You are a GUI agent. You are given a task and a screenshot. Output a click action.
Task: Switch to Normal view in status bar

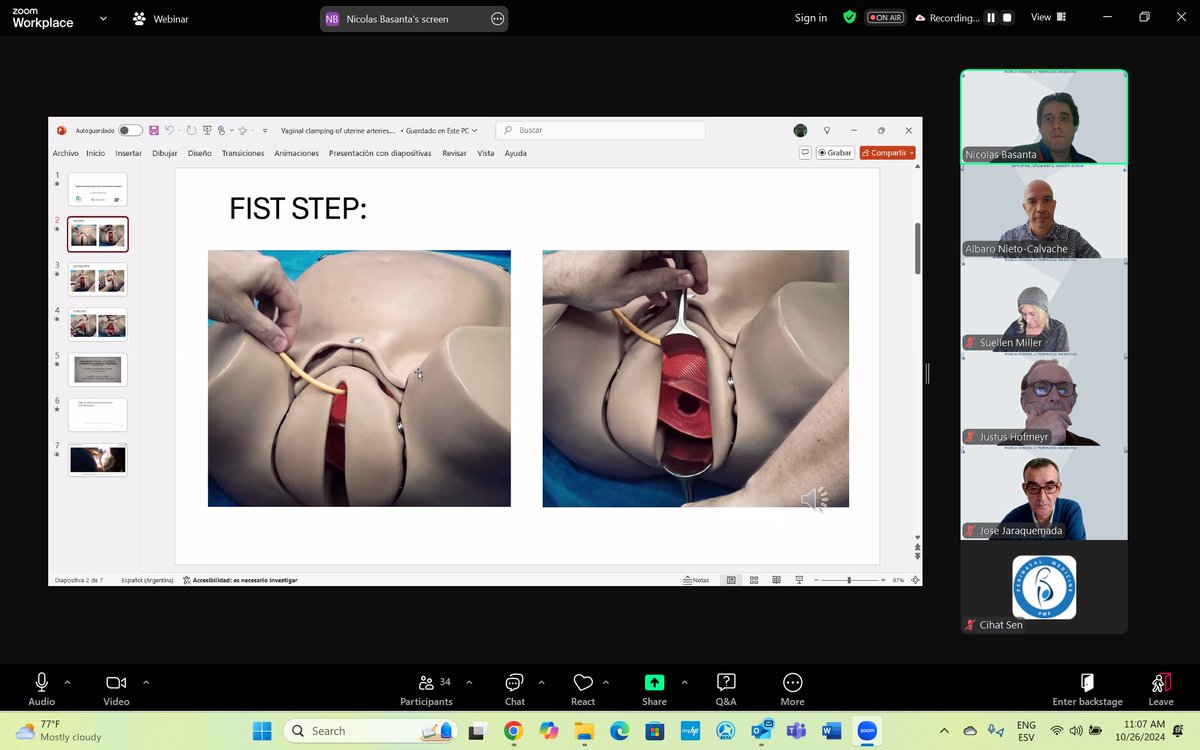(x=732, y=580)
